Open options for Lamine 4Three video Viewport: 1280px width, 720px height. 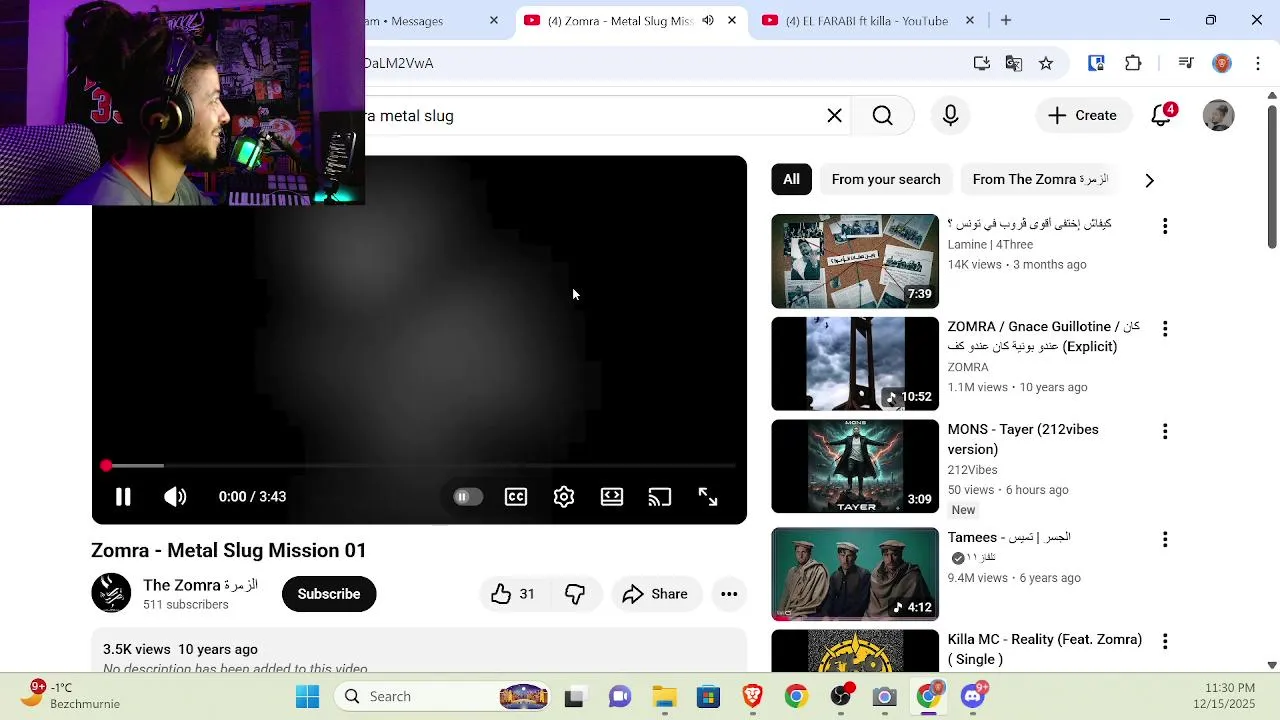(x=1165, y=226)
